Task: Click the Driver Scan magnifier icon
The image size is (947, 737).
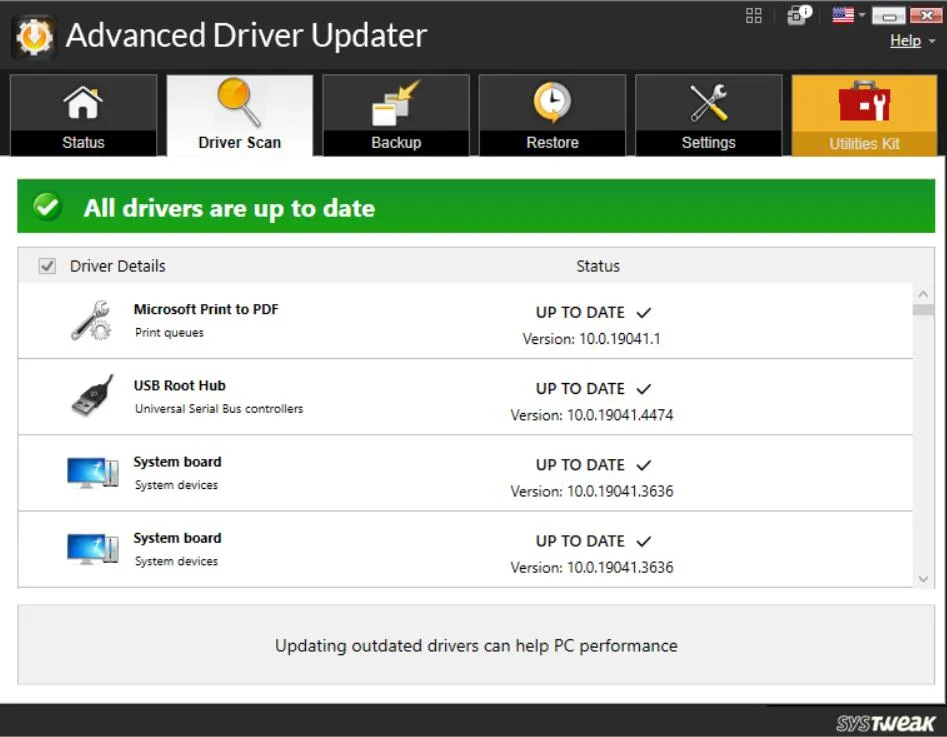Action: click(239, 102)
